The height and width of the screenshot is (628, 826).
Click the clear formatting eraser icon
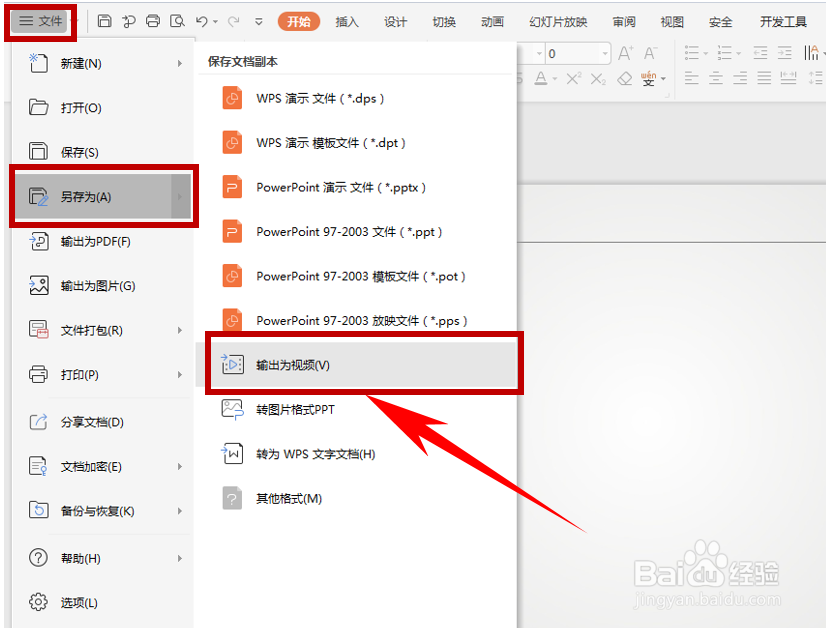point(624,77)
